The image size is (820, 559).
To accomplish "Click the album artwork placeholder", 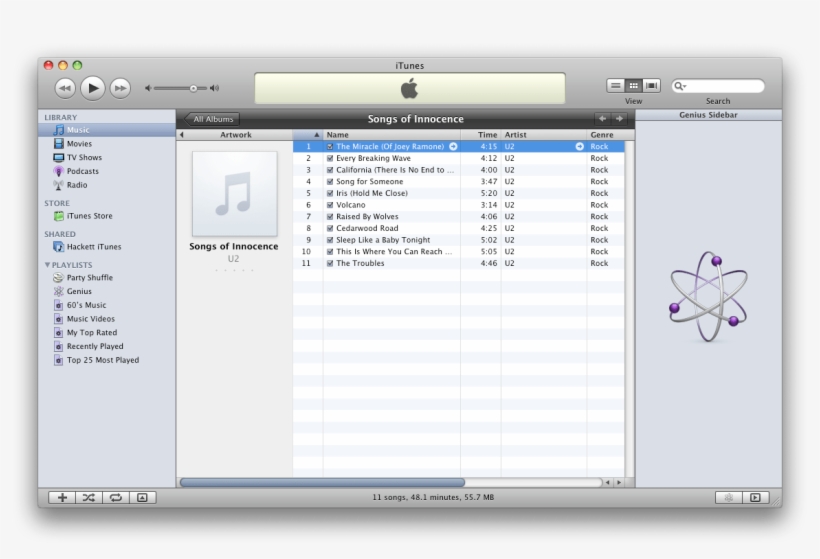I will pyautogui.click(x=234, y=194).
